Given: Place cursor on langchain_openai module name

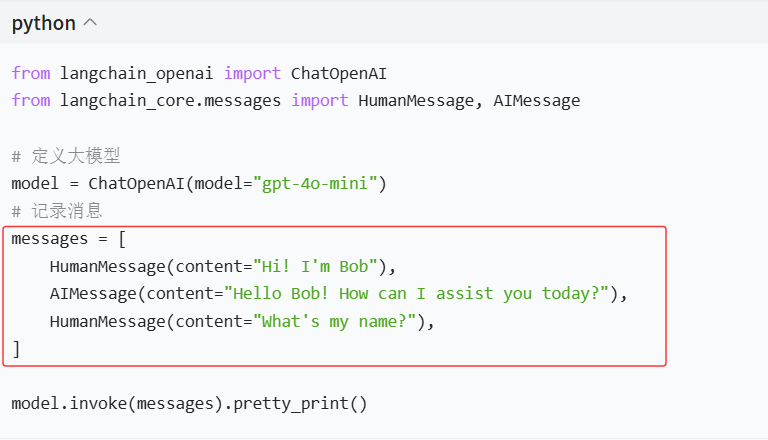Looking at the screenshot, I should [x=136, y=73].
